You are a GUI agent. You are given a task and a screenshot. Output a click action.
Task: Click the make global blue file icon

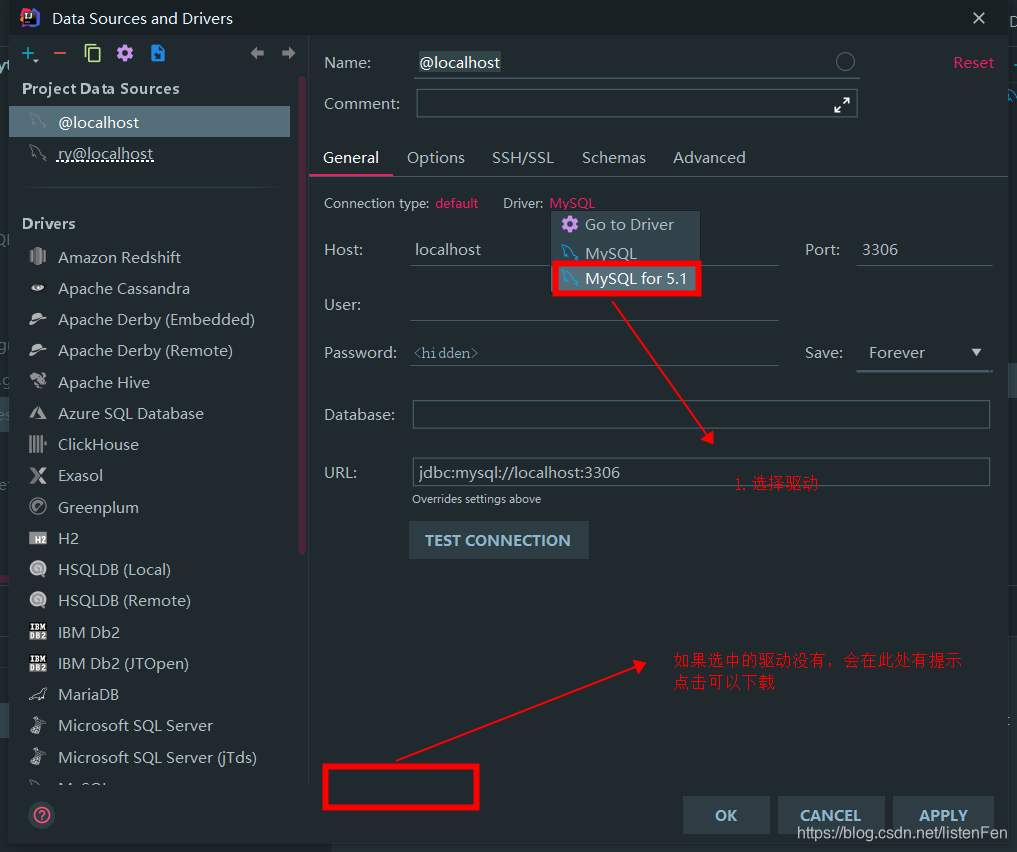click(158, 54)
